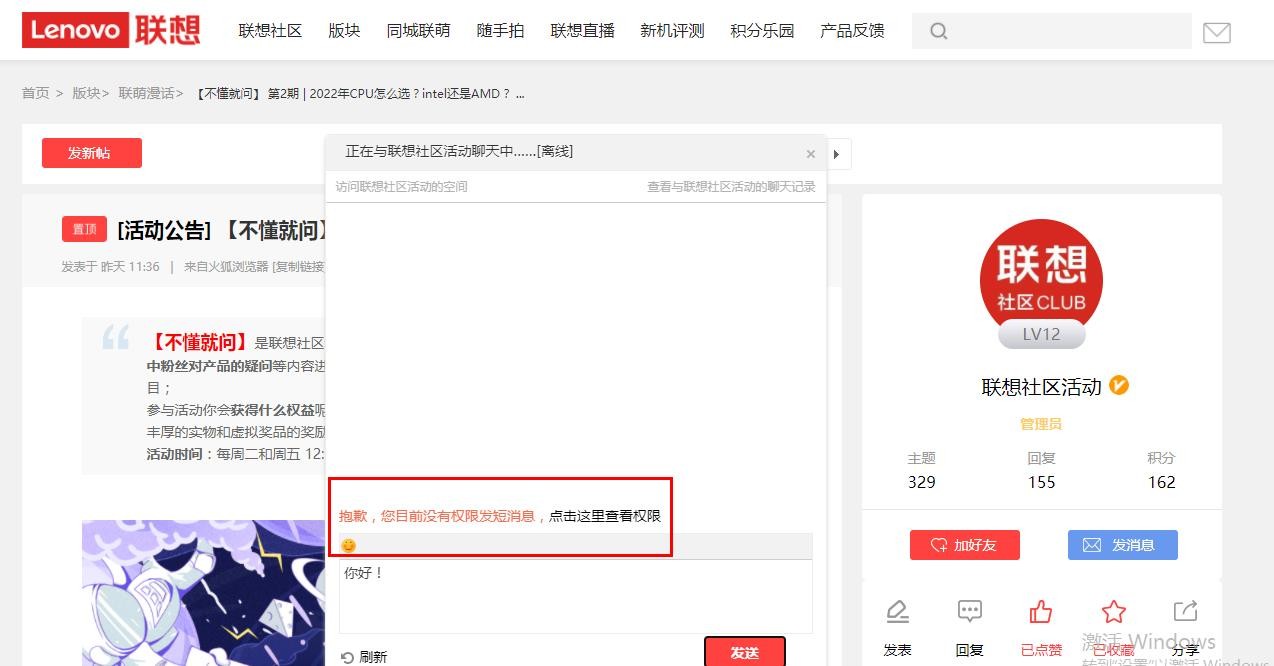Screen dimensions: 1274x666
Task: Open 随手拍 section
Action: (500, 31)
